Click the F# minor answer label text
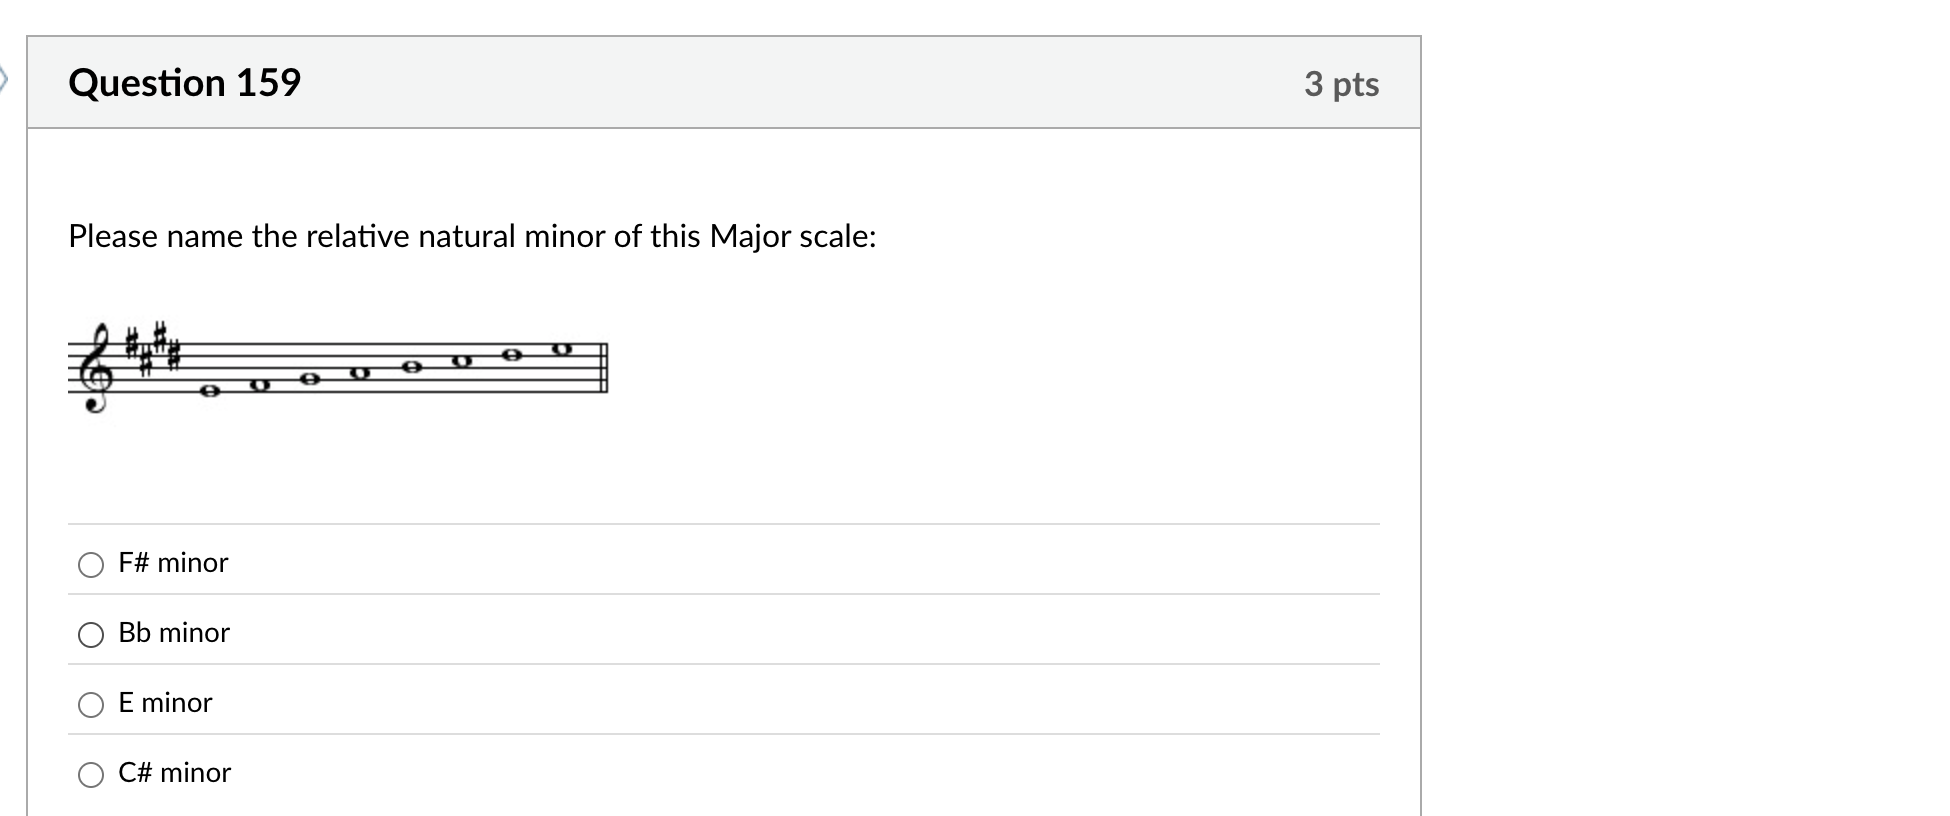 [172, 563]
